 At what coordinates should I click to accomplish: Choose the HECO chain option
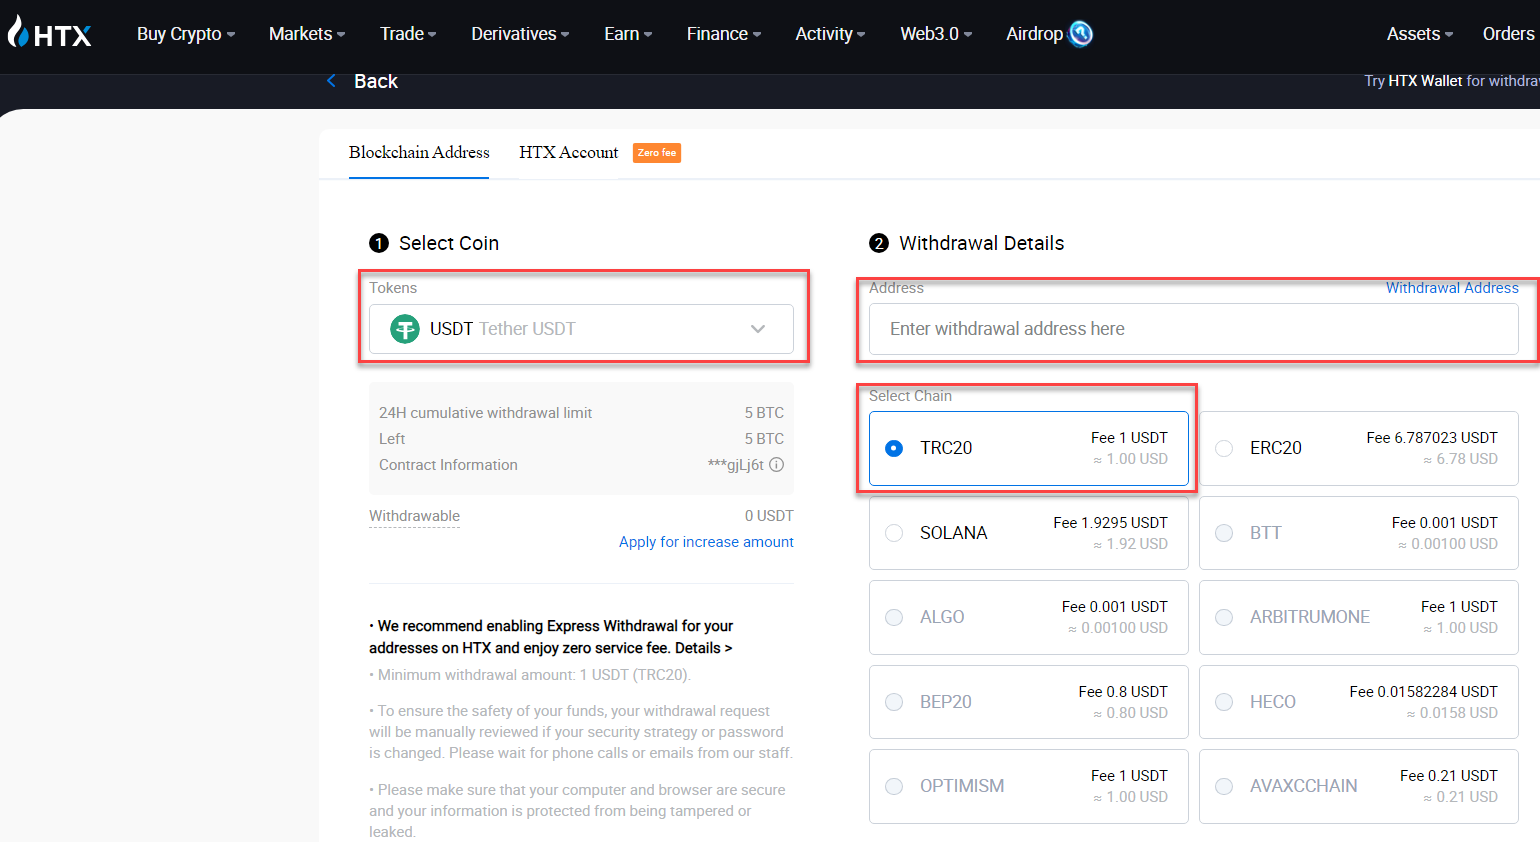(x=1358, y=702)
